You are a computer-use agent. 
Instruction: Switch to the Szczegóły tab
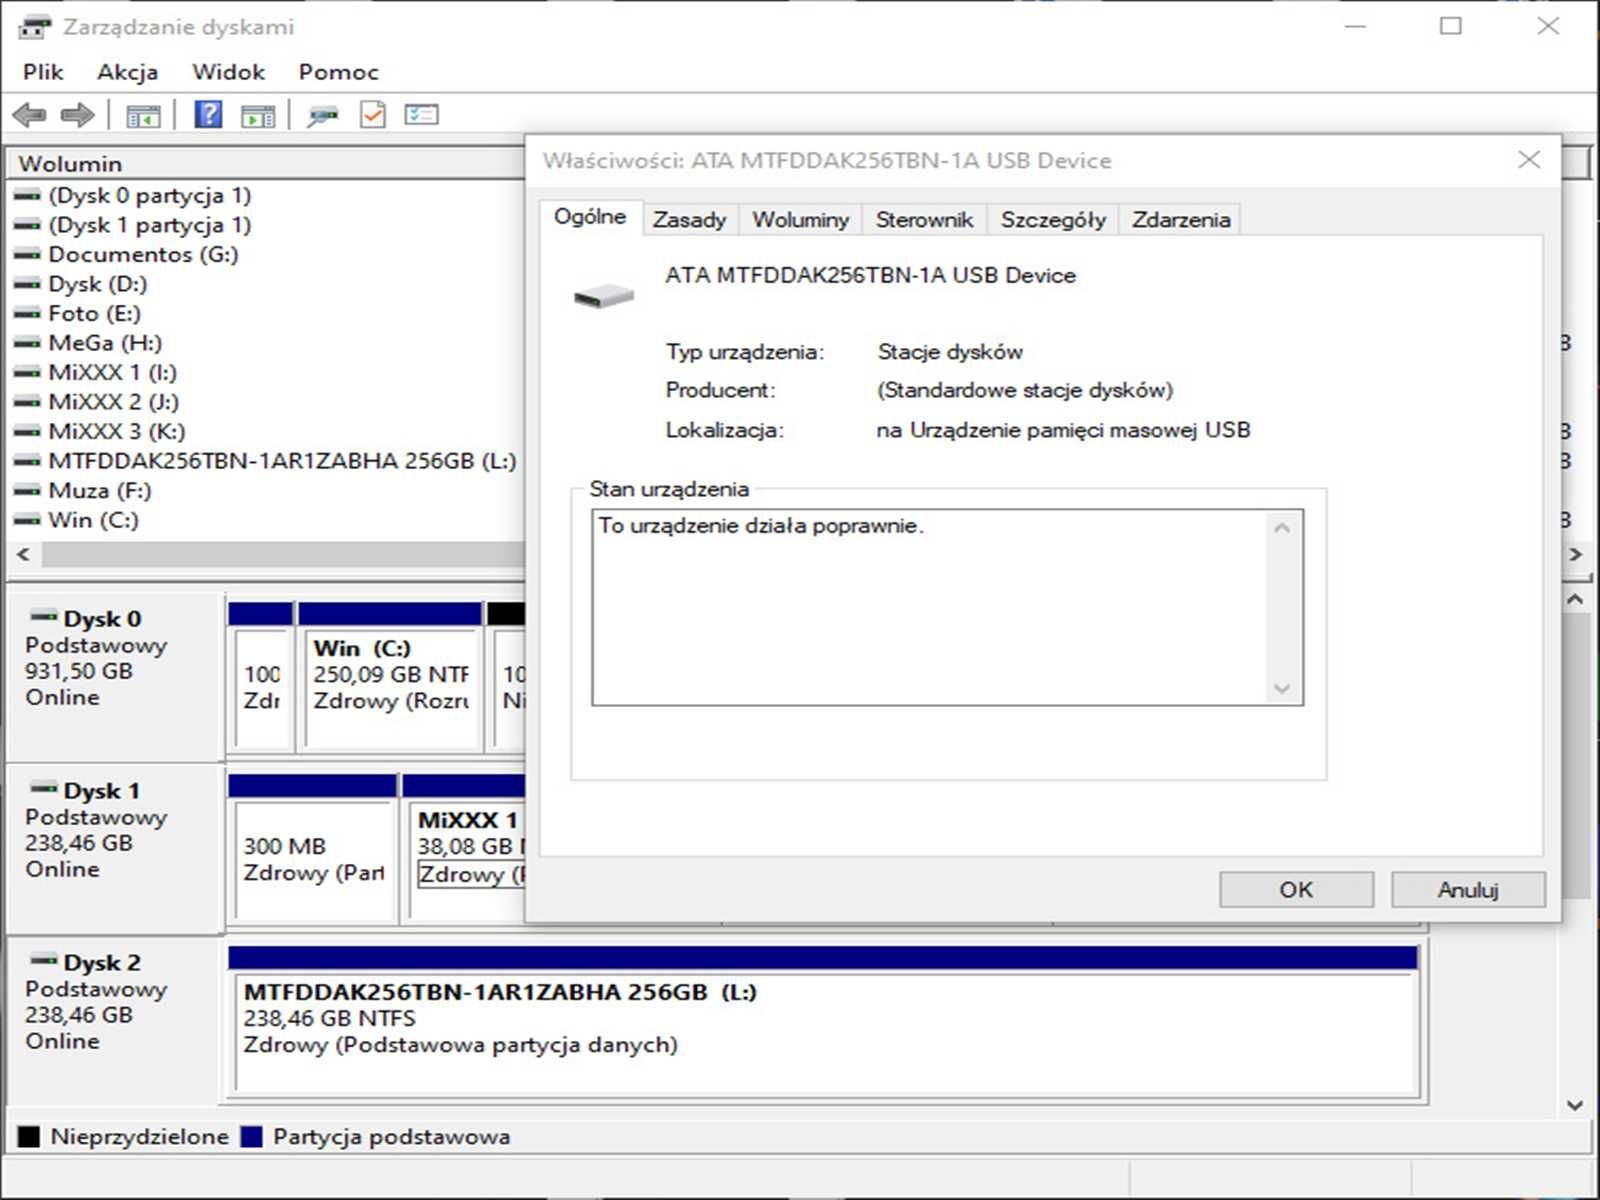(1053, 220)
